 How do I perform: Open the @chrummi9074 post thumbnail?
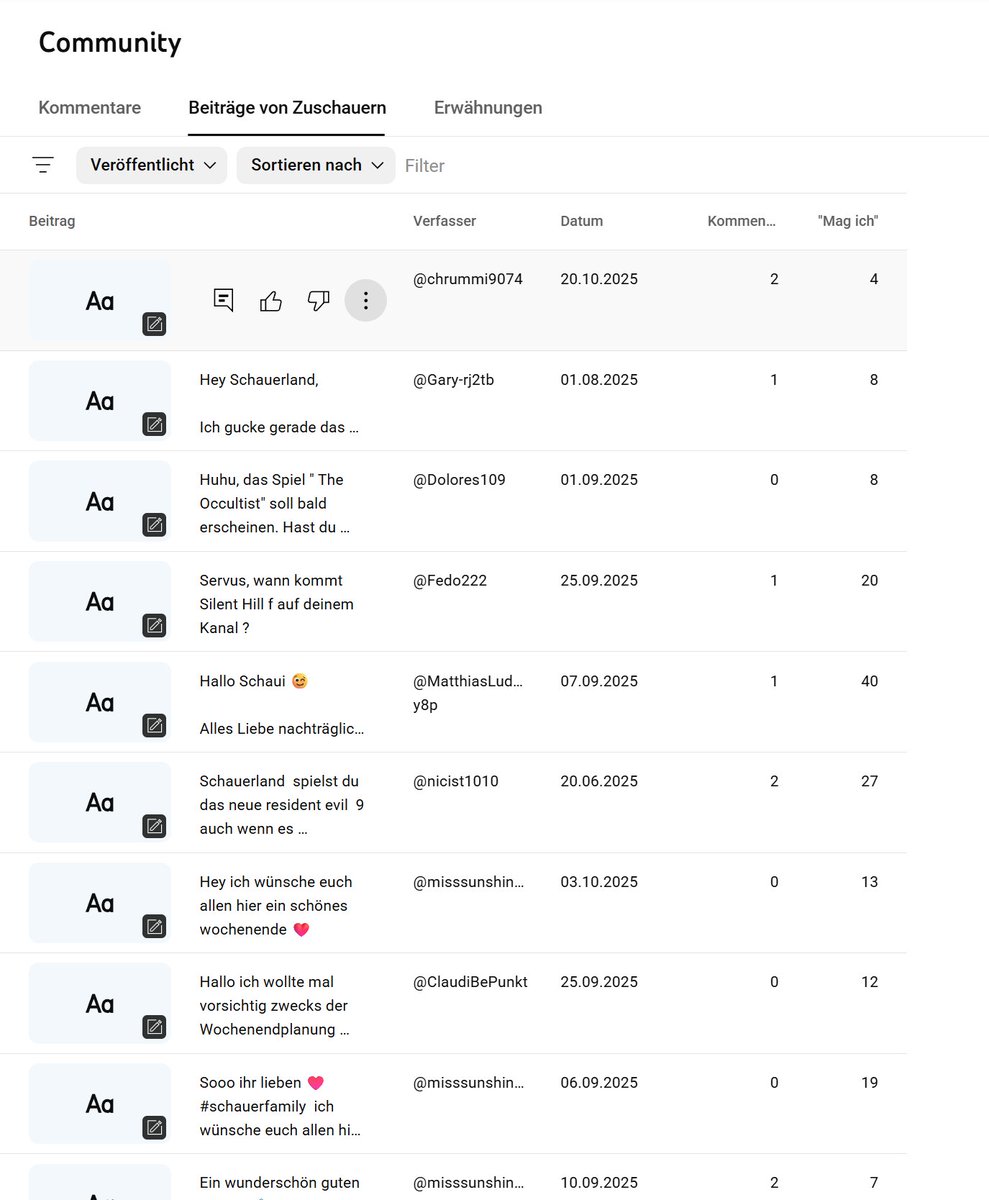(x=100, y=300)
